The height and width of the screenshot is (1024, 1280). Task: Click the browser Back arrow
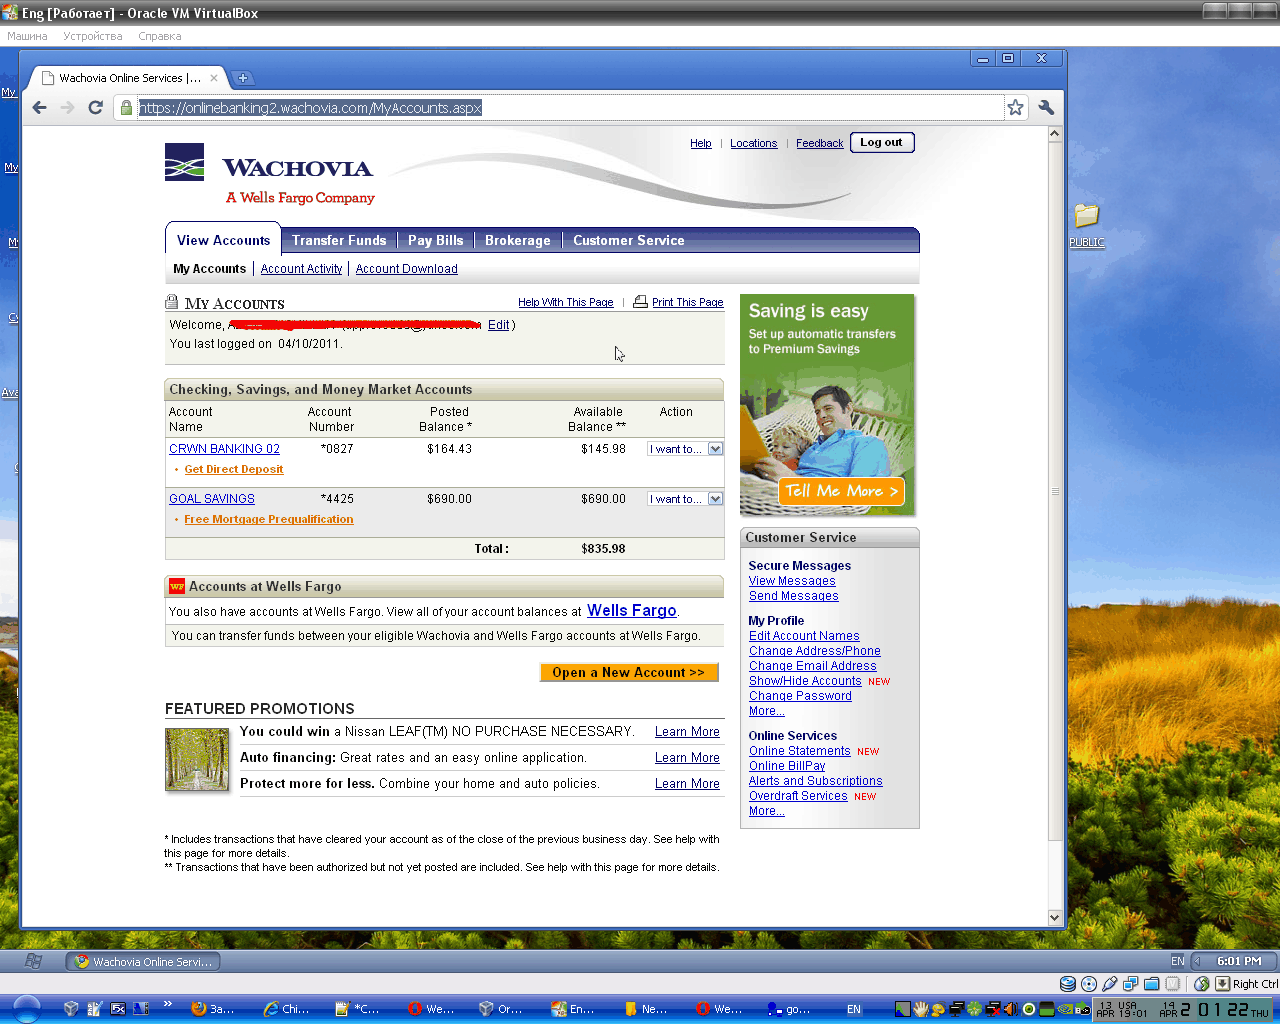tap(40, 108)
